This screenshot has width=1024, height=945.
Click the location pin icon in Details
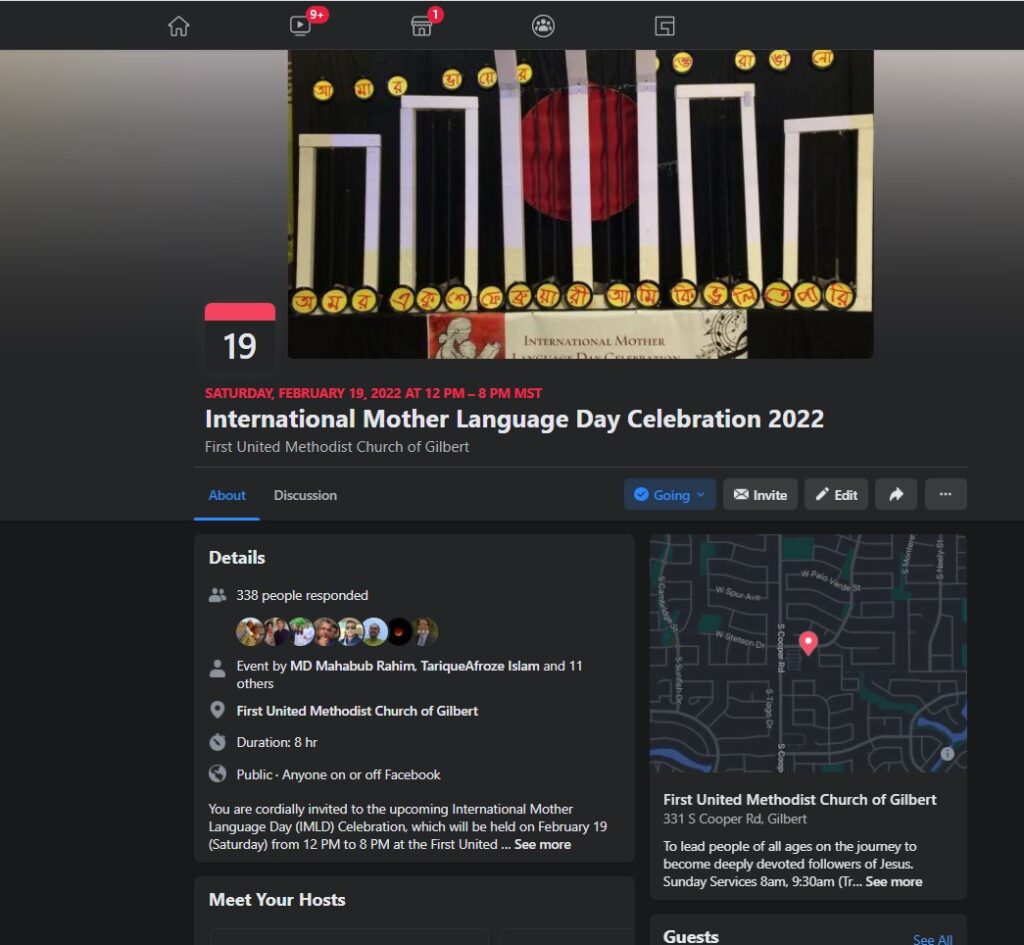(x=217, y=710)
